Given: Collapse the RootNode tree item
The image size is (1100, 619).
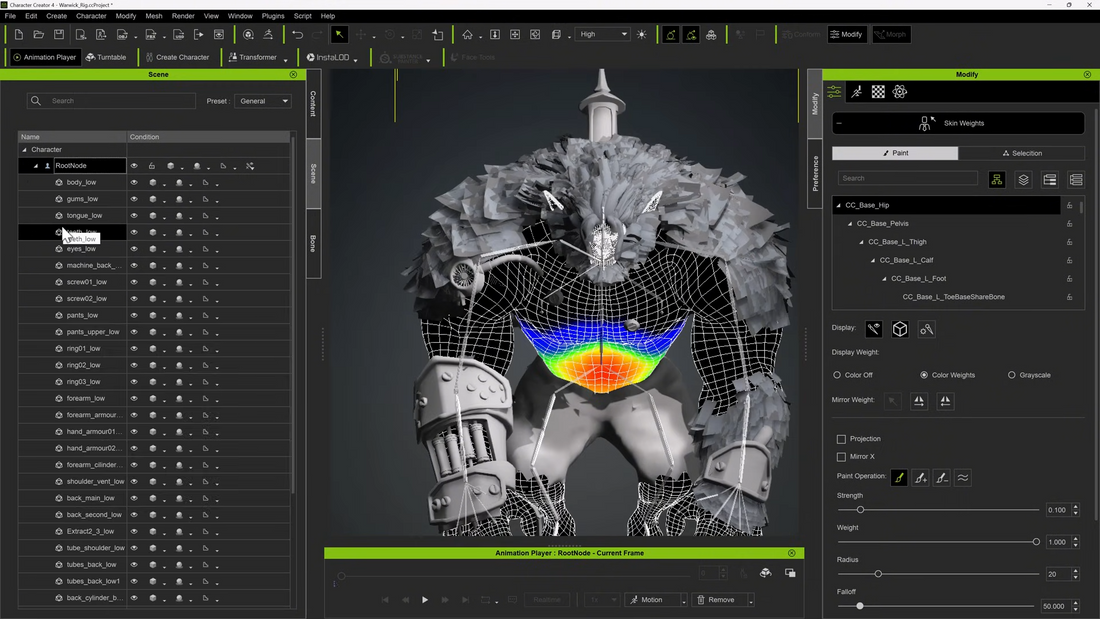Looking at the screenshot, I should tap(36, 166).
